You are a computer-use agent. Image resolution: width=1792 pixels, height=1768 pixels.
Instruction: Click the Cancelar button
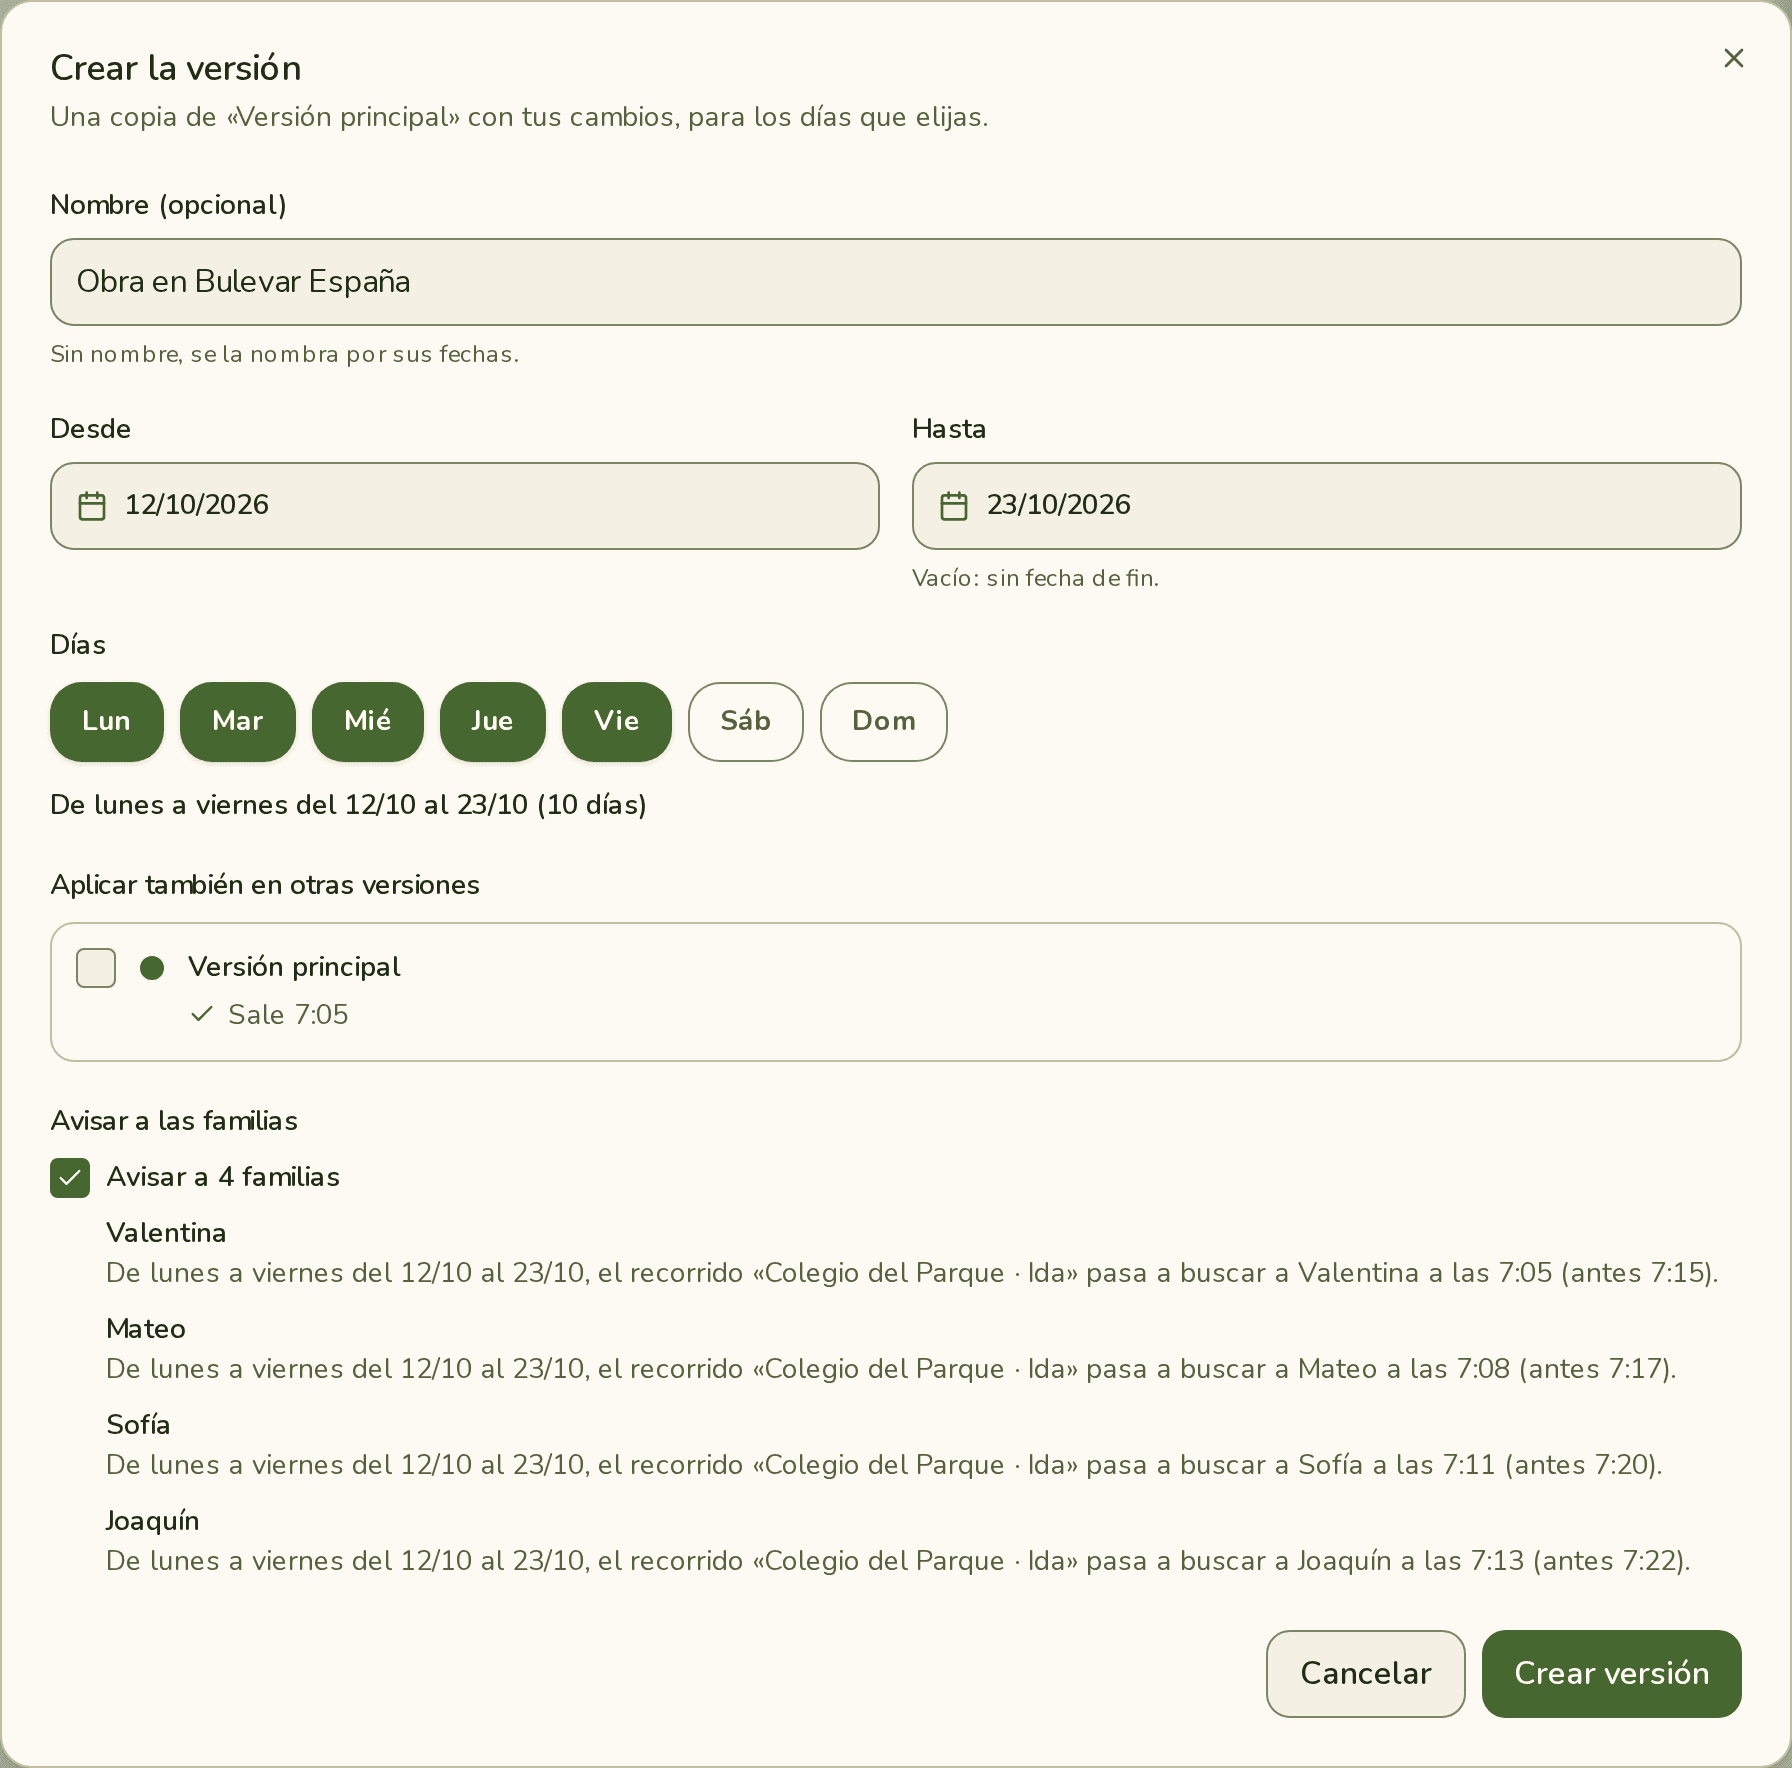1366,1674
